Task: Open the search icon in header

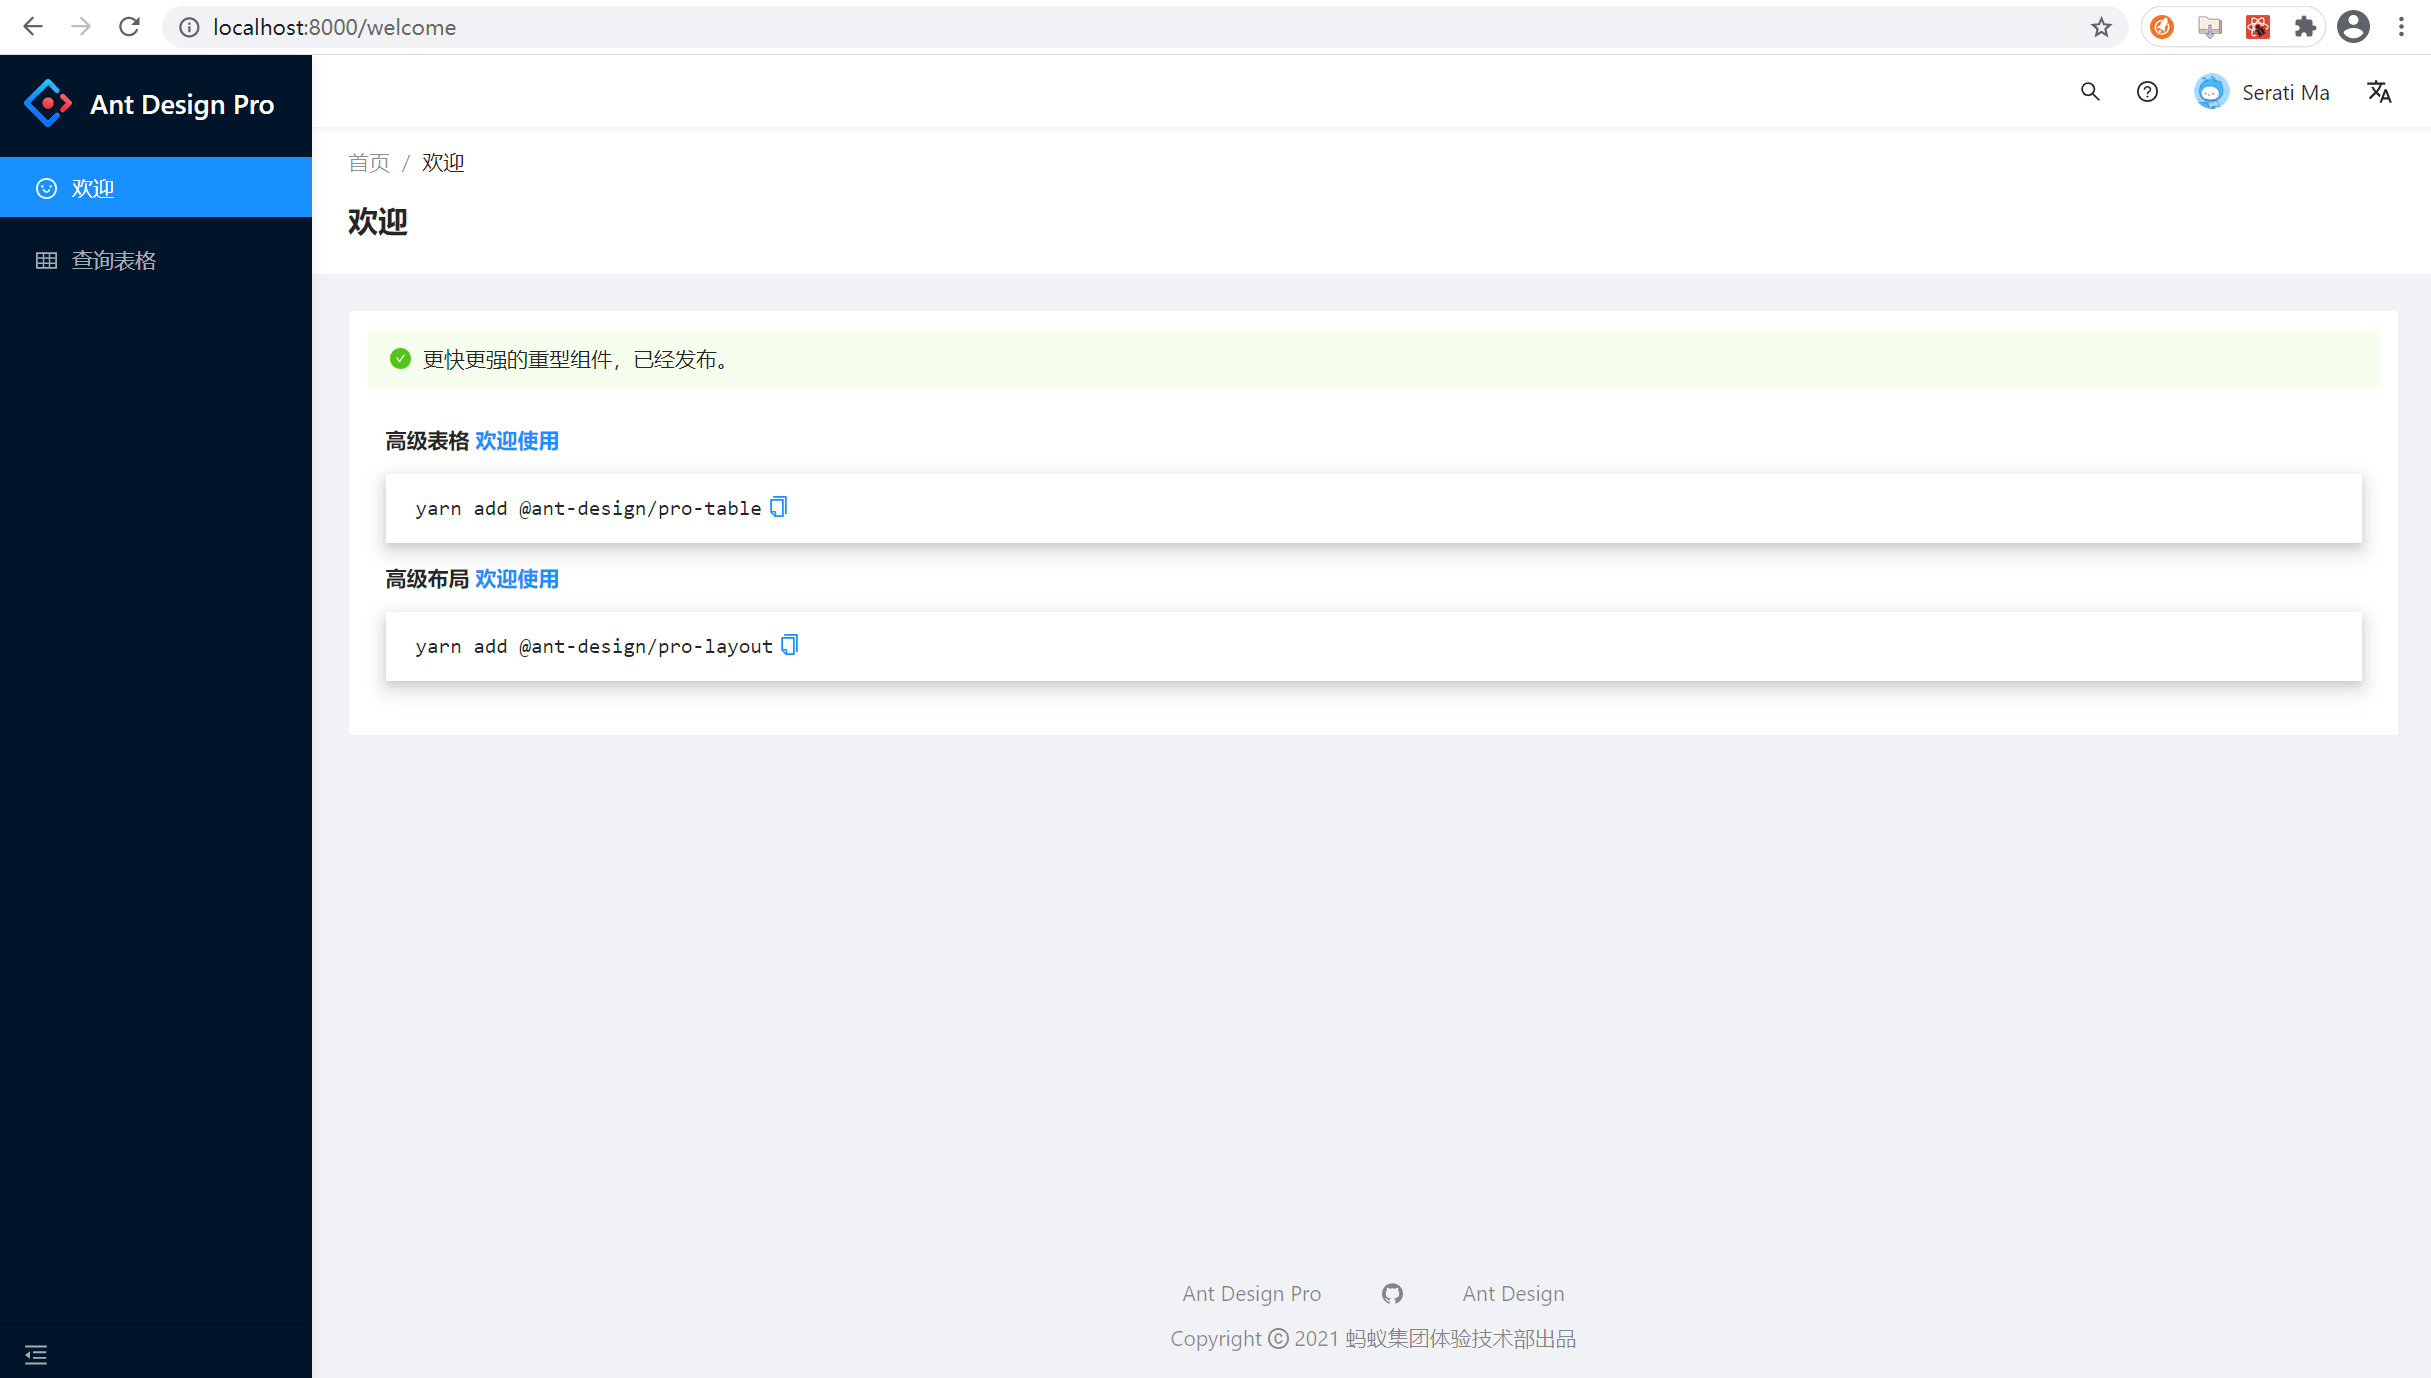Action: click(x=2090, y=92)
